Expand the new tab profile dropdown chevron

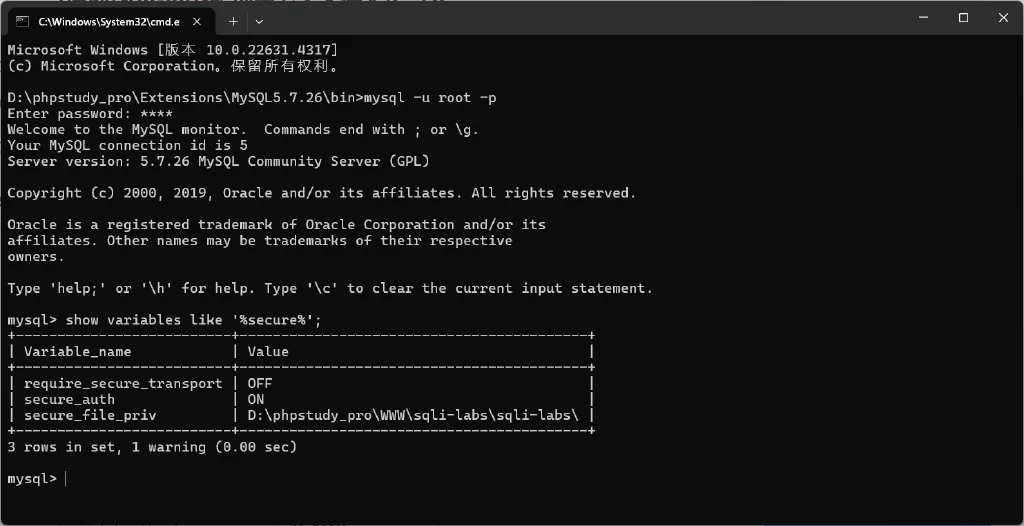tap(259, 22)
